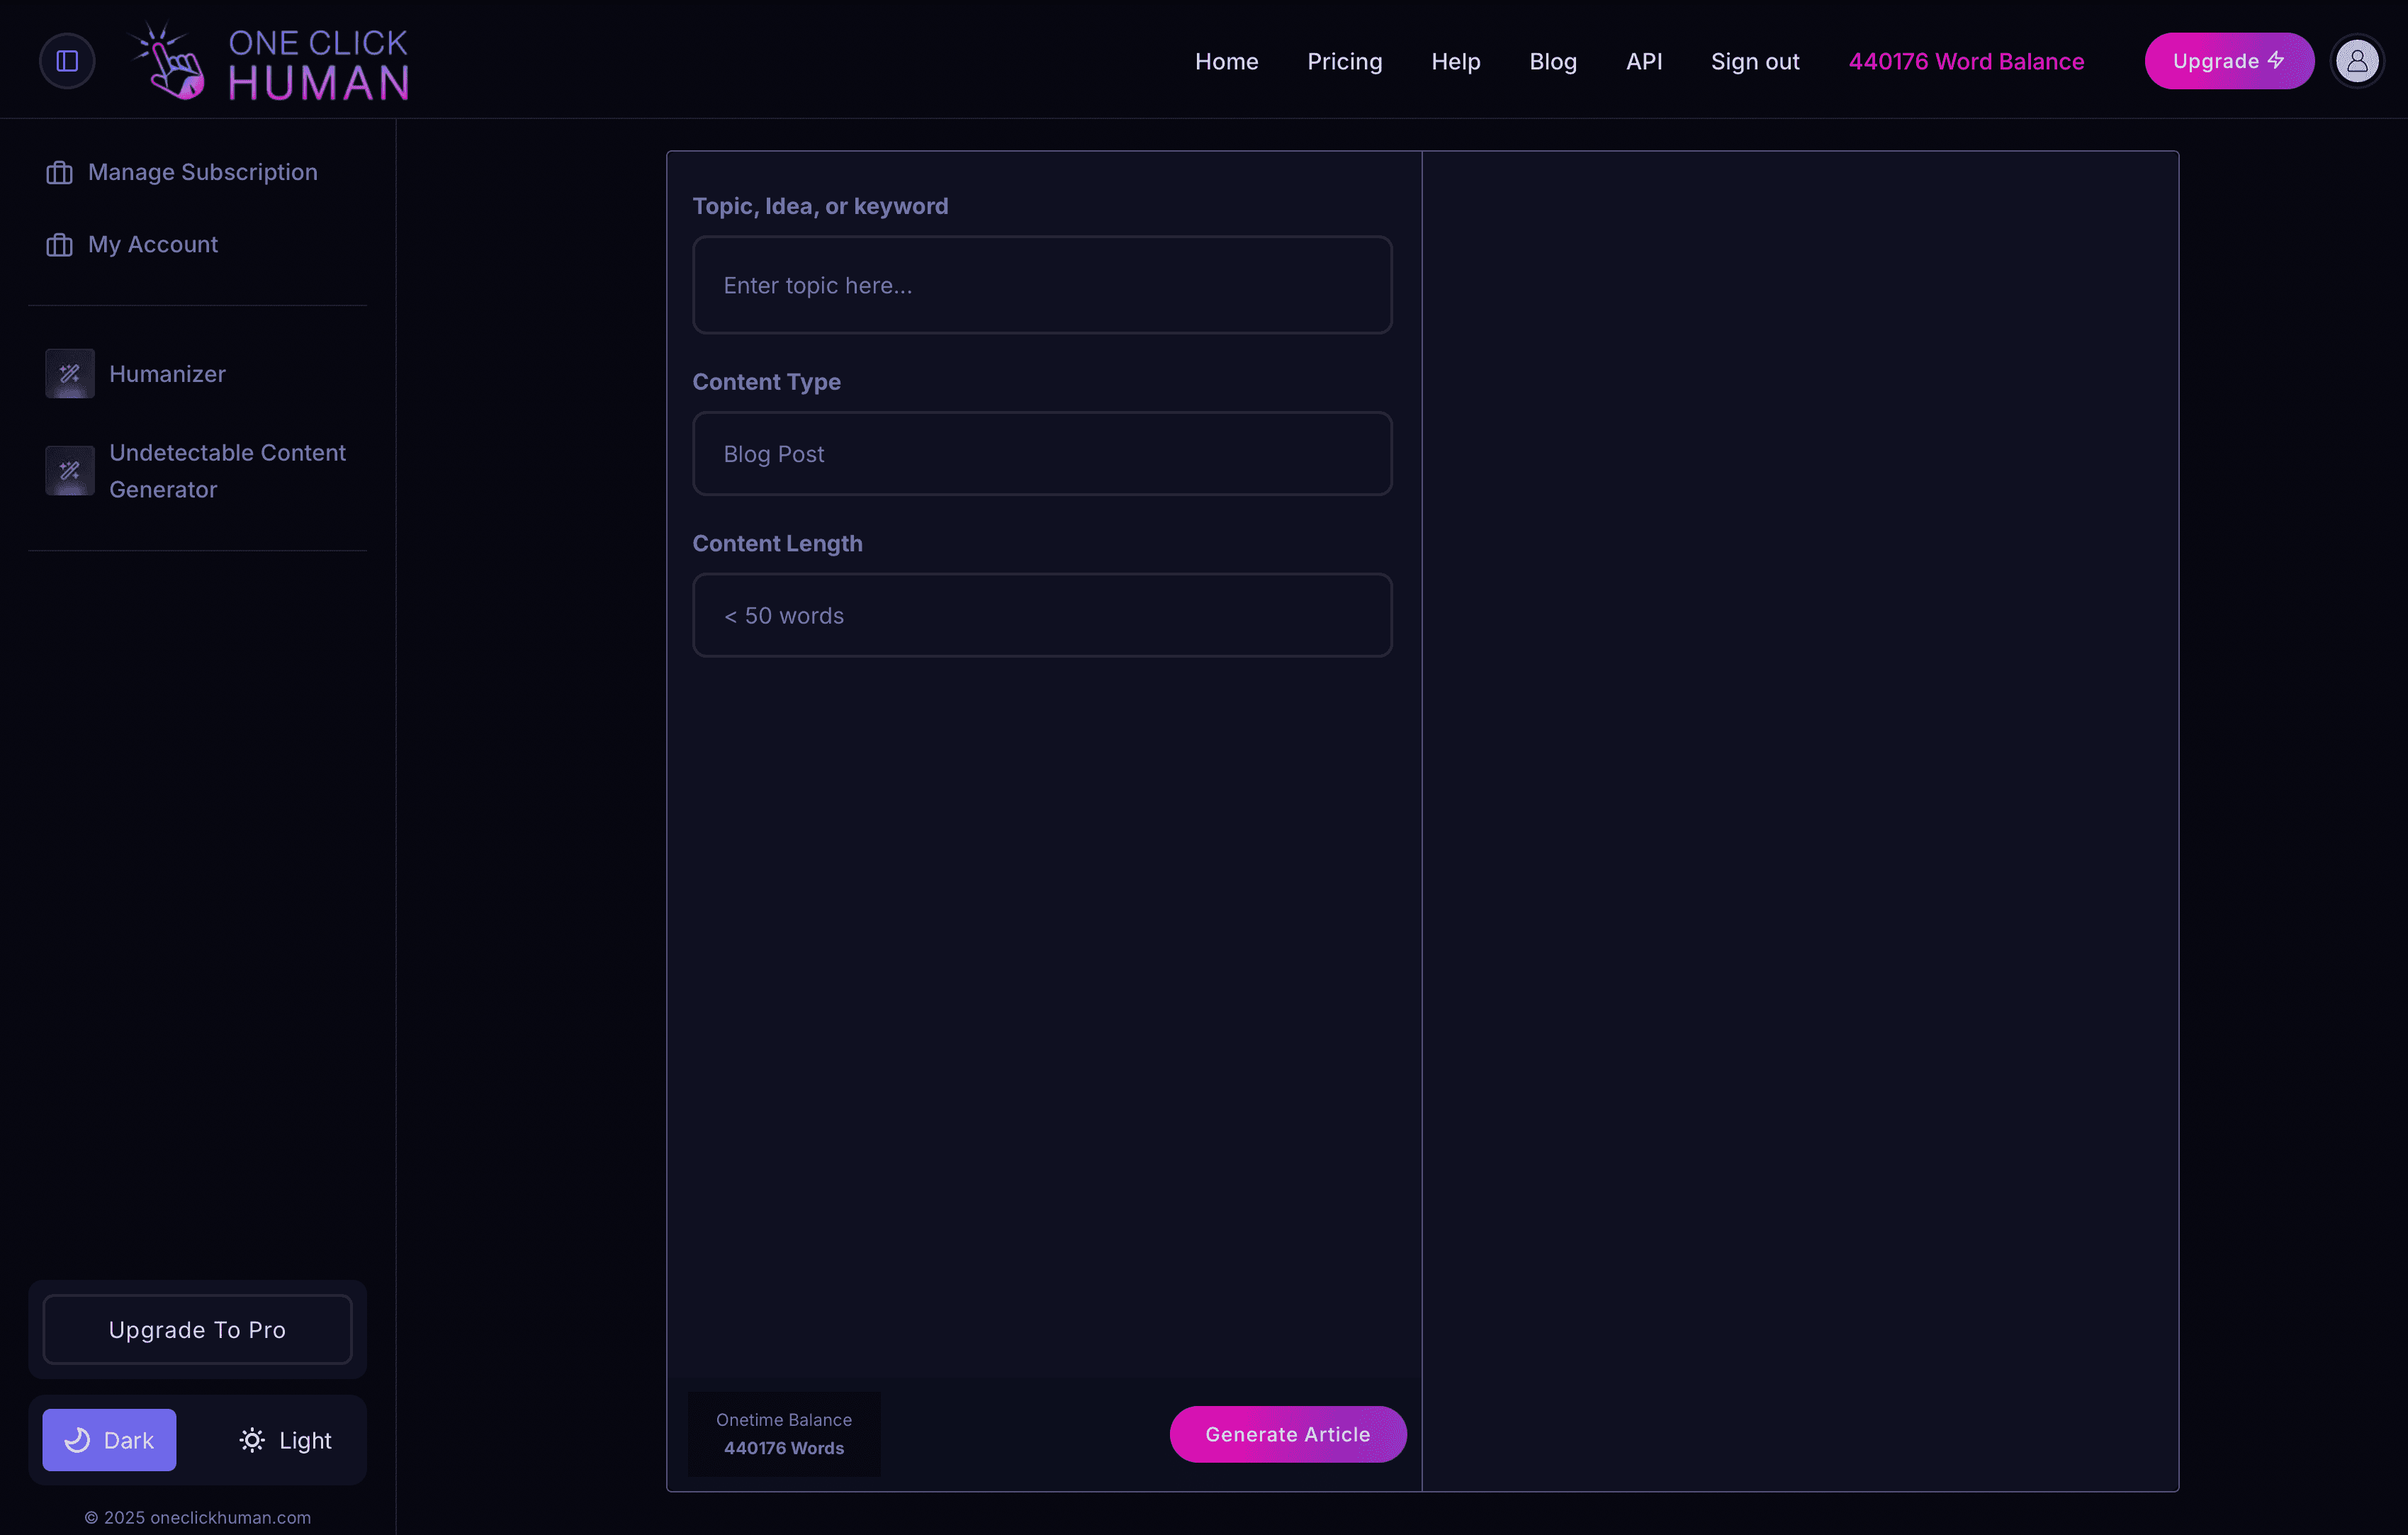2408x1535 pixels.
Task: Click the Undetectable Content Generator wand icon
Action: coord(70,471)
